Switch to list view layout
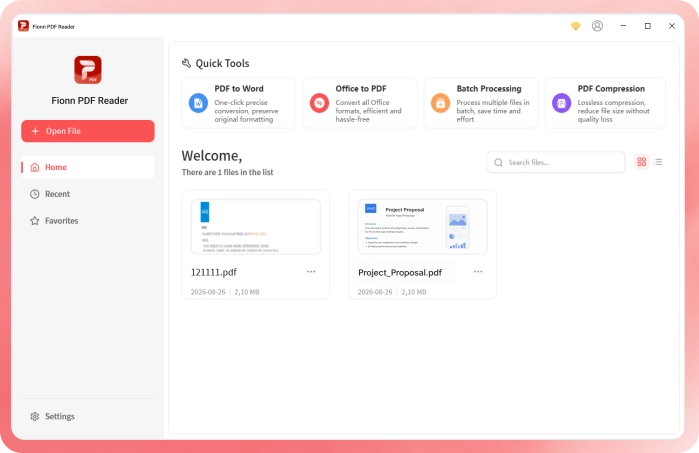 (658, 162)
